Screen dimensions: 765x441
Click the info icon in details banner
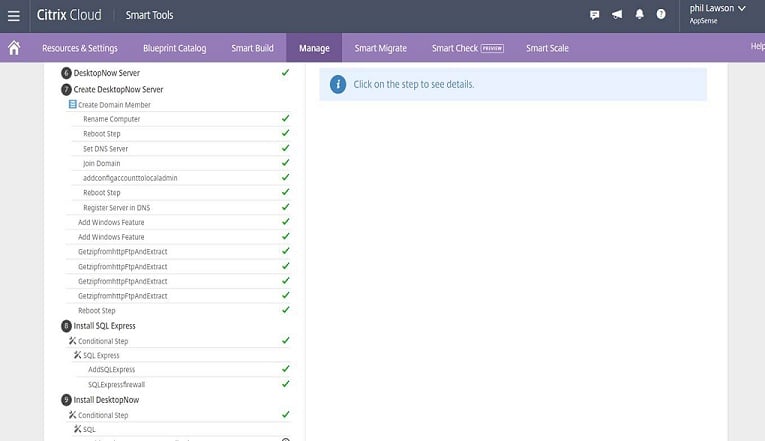click(338, 84)
